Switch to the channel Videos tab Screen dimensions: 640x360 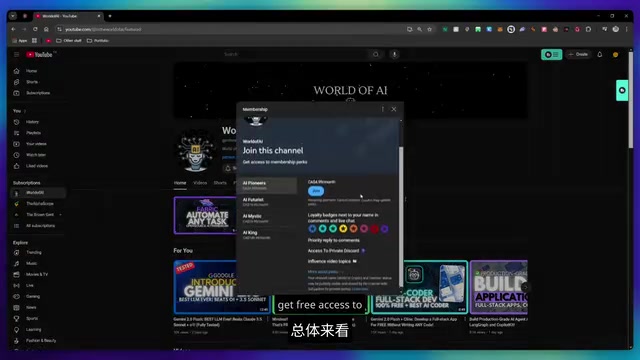point(200,183)
